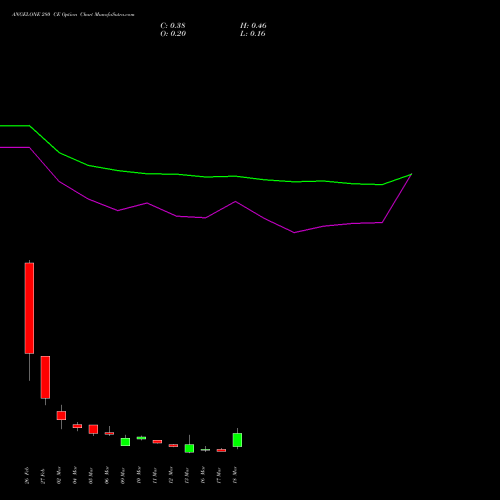
Task: Select the 26 Feb date label
Action: point(27,475)
